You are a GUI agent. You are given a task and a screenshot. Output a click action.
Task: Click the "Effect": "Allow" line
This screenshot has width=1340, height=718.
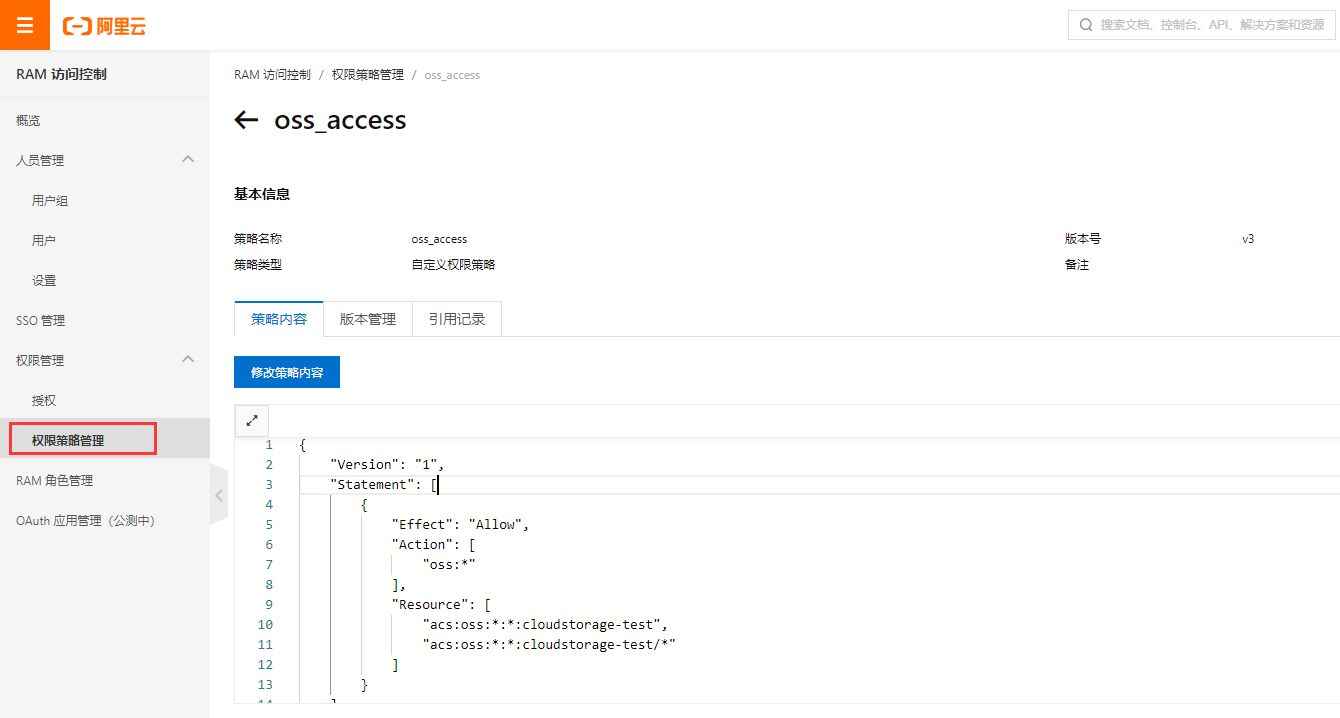(460, 524)
